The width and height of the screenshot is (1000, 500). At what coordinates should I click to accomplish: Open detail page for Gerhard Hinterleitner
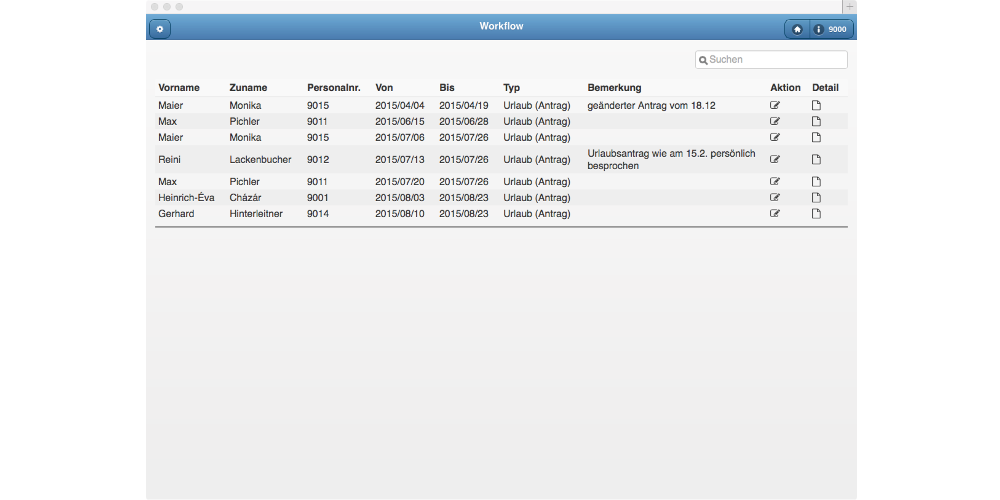[816, 213]
